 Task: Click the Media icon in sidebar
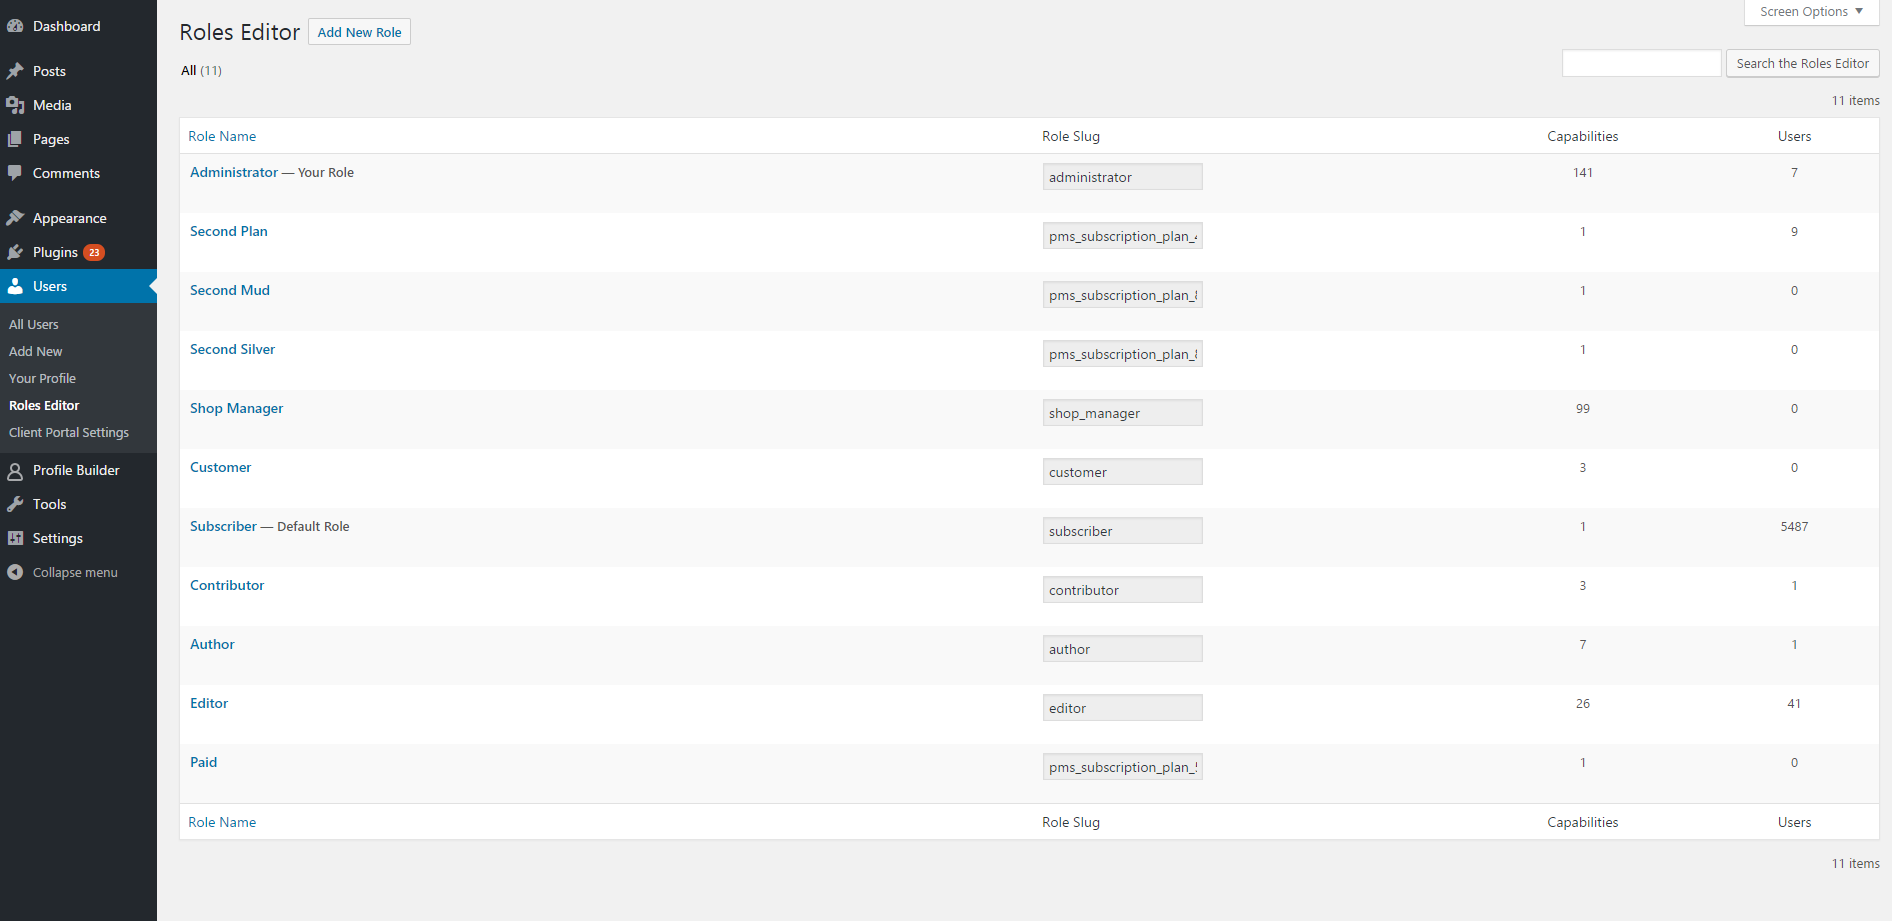[x=15, y=105]
